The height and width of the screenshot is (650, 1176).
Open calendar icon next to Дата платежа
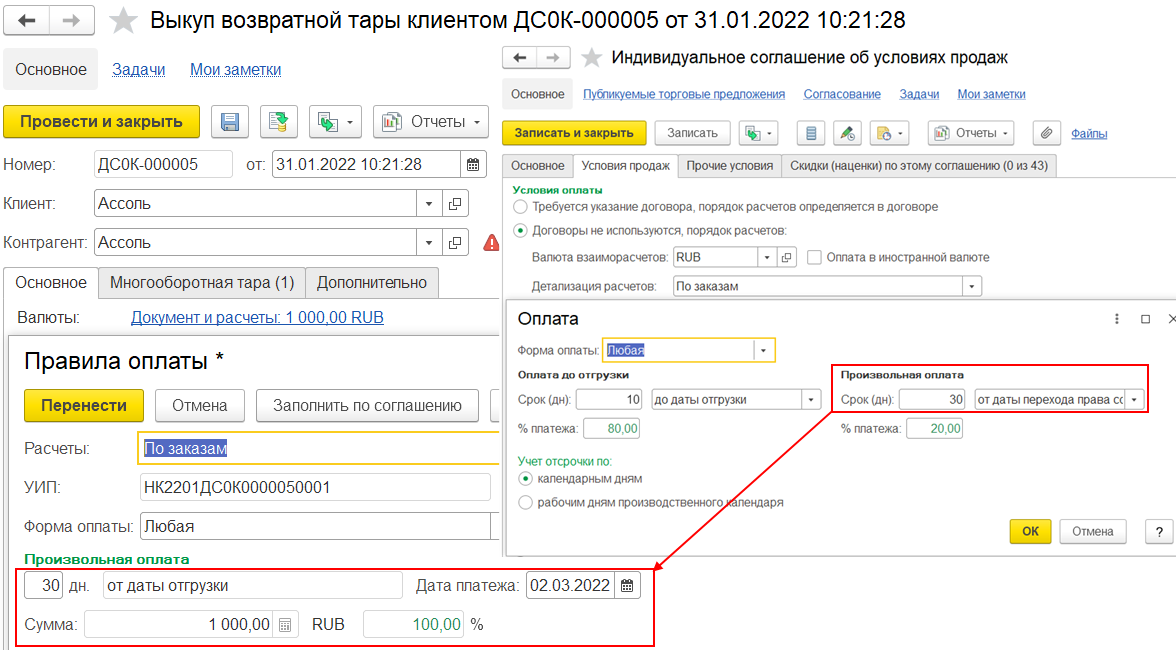(x=627, y=586)
